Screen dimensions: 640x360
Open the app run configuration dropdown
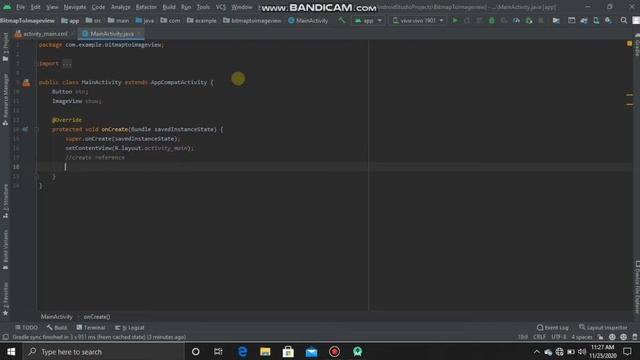click(368, 20)
